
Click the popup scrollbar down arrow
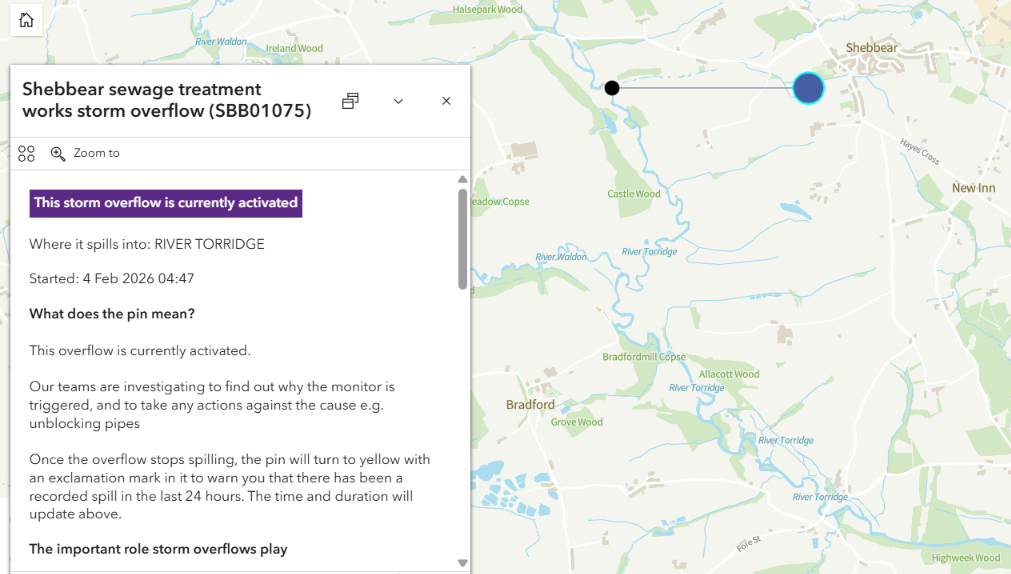(462, 563)
